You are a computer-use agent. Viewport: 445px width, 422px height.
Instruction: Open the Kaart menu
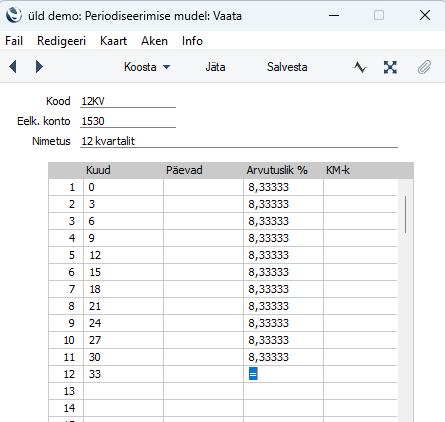point(113,41)
